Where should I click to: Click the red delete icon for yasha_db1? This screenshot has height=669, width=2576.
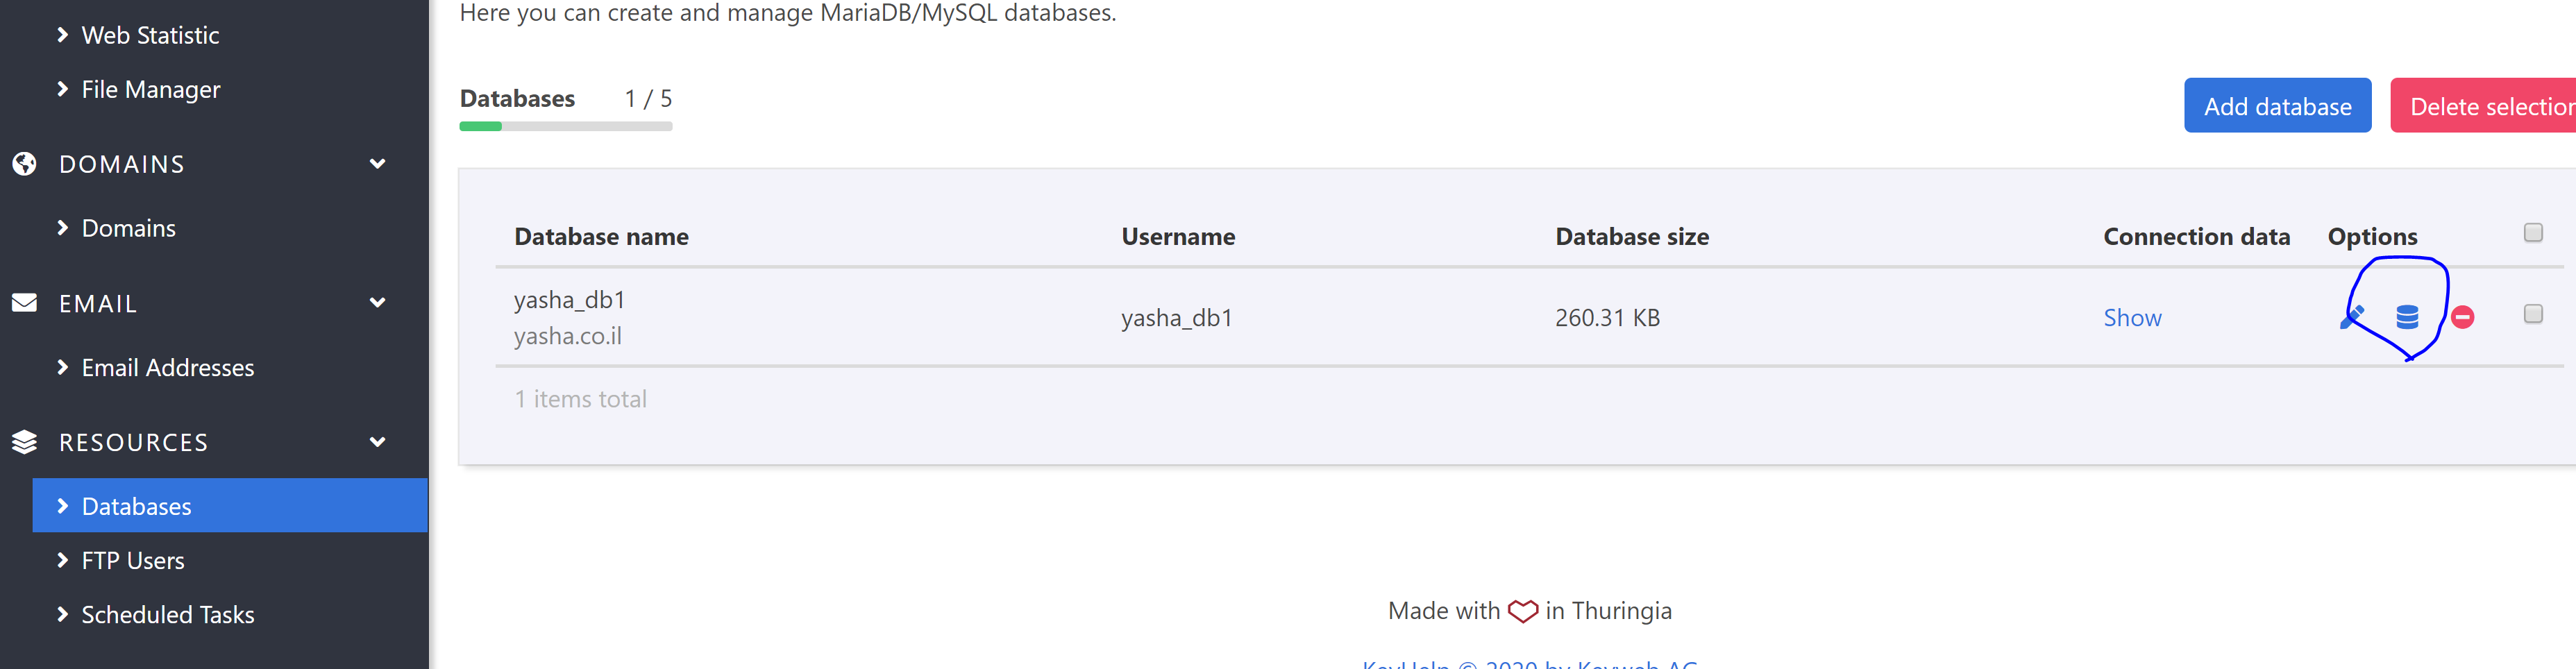(2462, 318)
